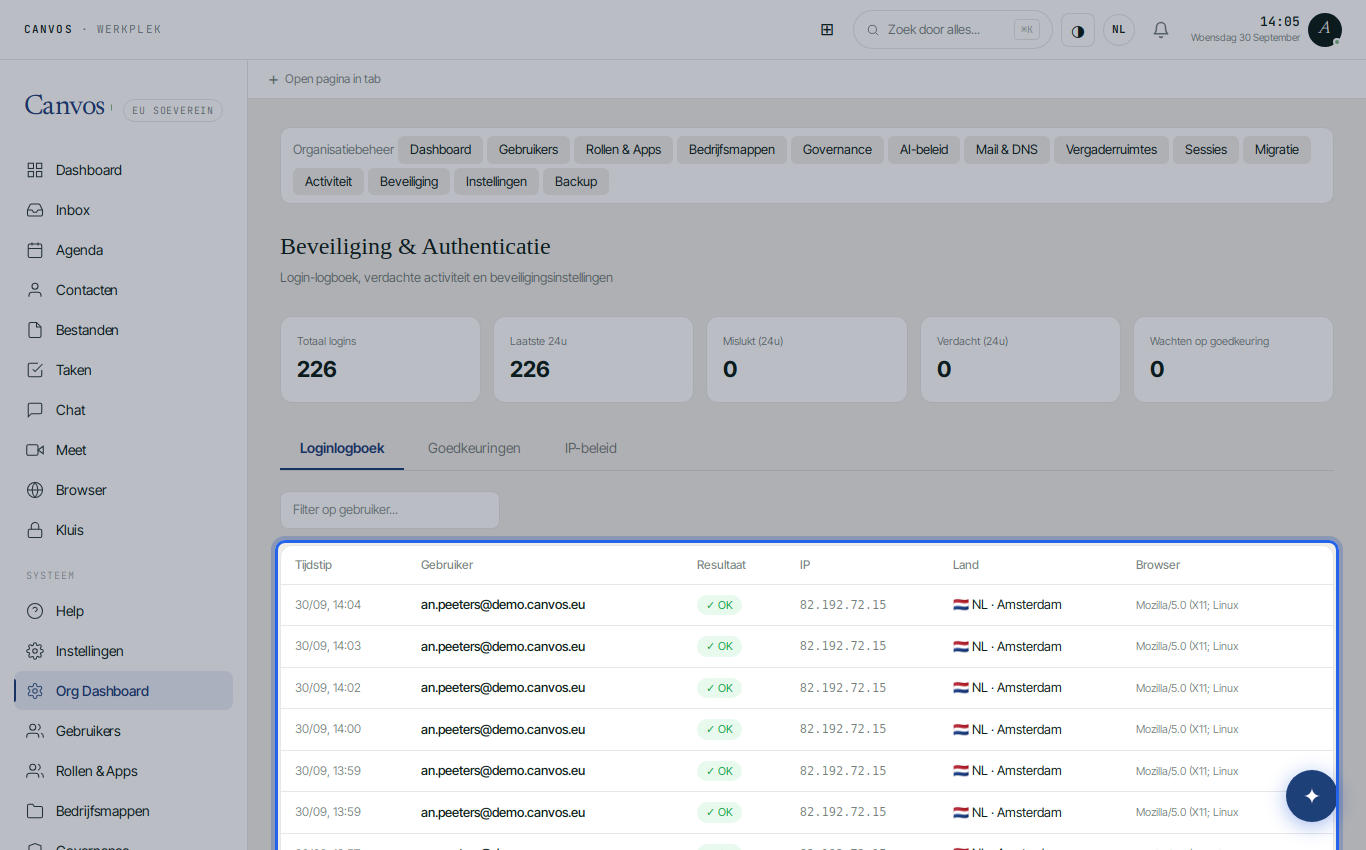Click the 'Wachten op goedkeuring' stat card
Viewport: 1366px width, 850px height.
(1233, 360)
